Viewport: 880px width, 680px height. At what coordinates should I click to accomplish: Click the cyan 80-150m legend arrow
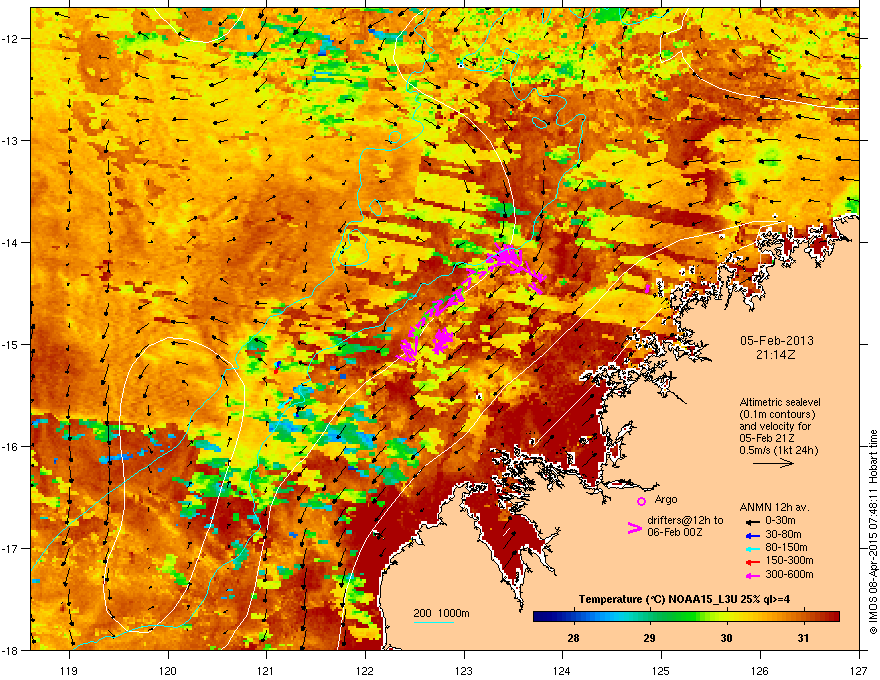[752, 548]
